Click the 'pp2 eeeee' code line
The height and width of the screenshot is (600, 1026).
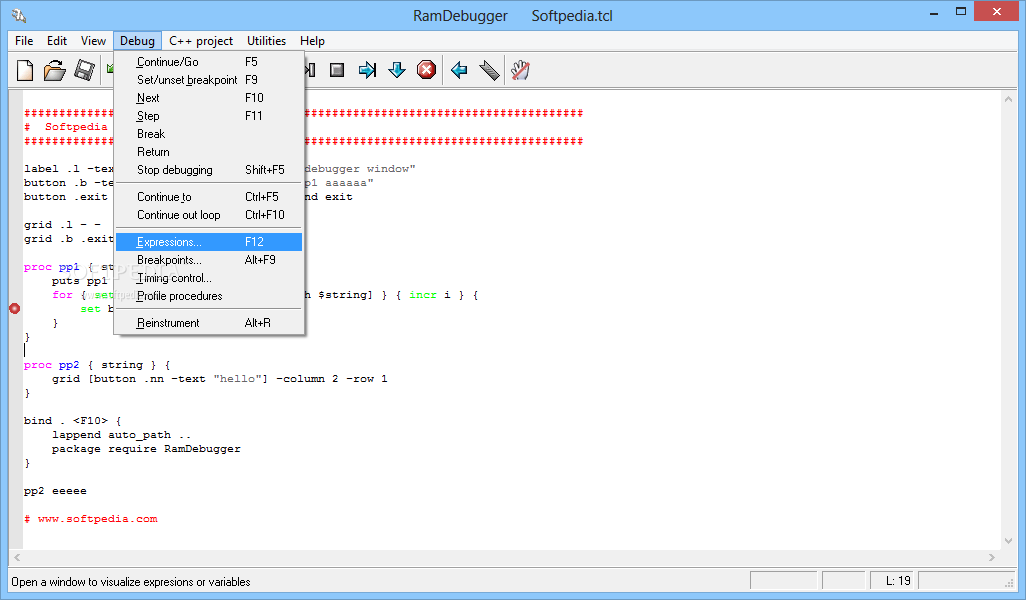[55, 491]
